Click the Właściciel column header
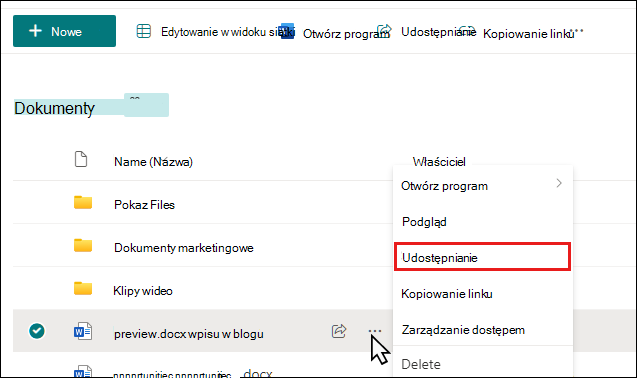Viewport: 637px width, 378px height. pos(439,162)
